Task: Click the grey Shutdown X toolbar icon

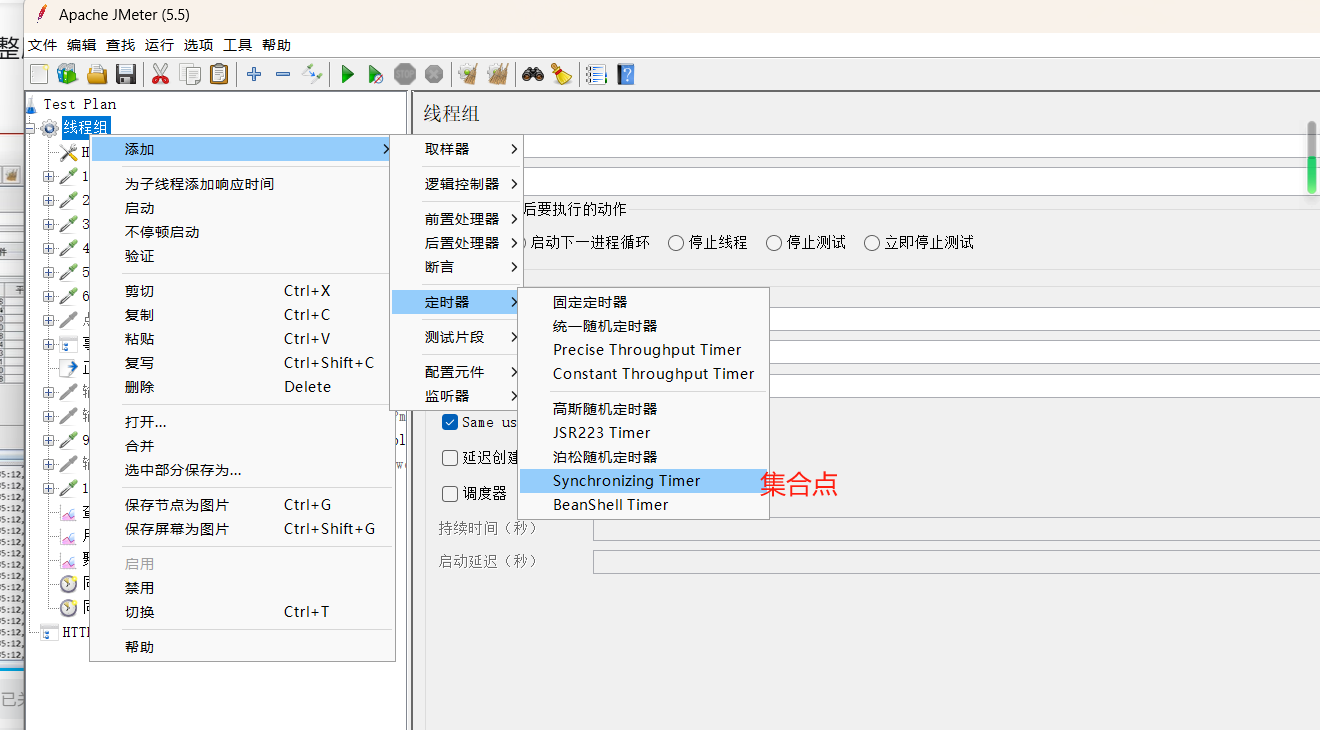Action: click(434, 74)
